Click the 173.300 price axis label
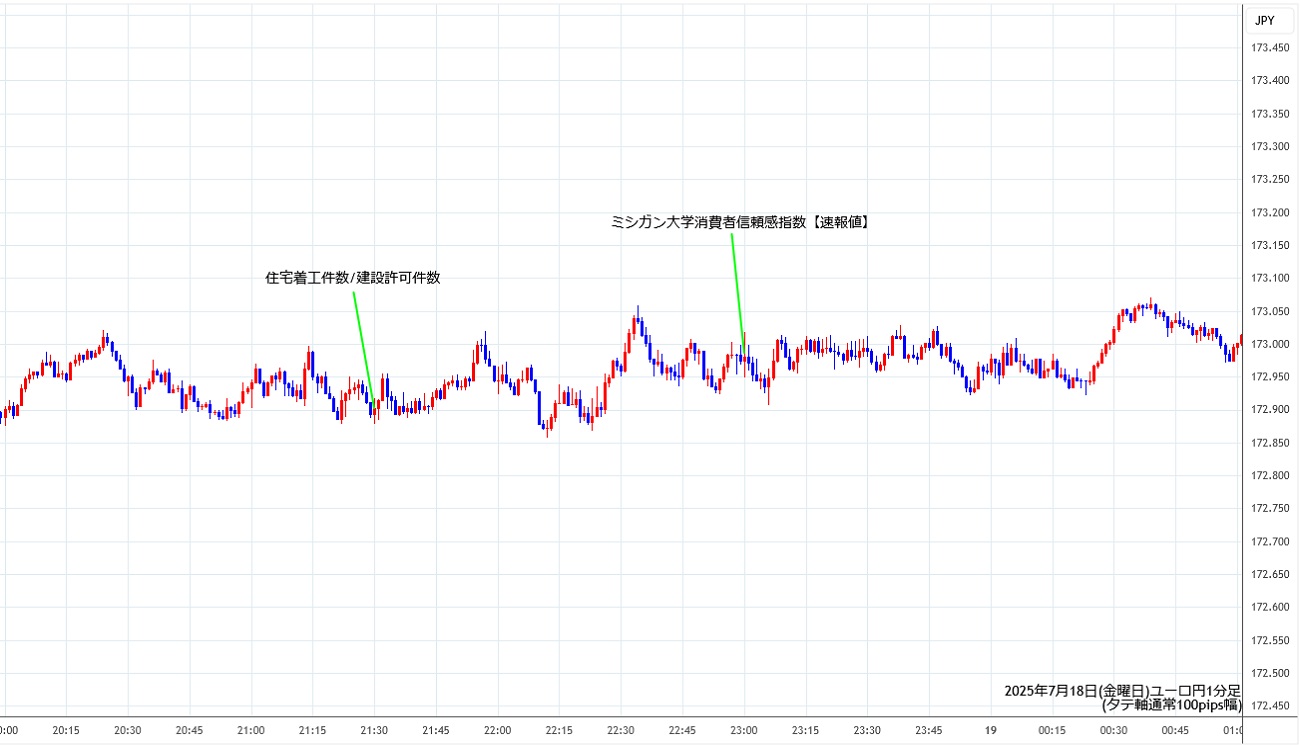Image resolution: width=1300 pixels, height=745 pixels. pos(1269,147)
